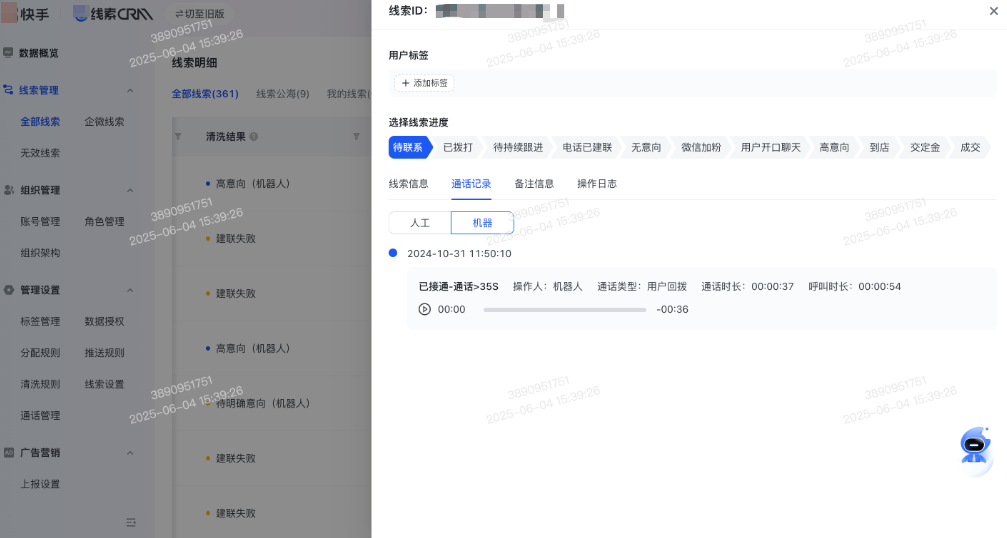Open 全部线索 in the sidebar

40,121
